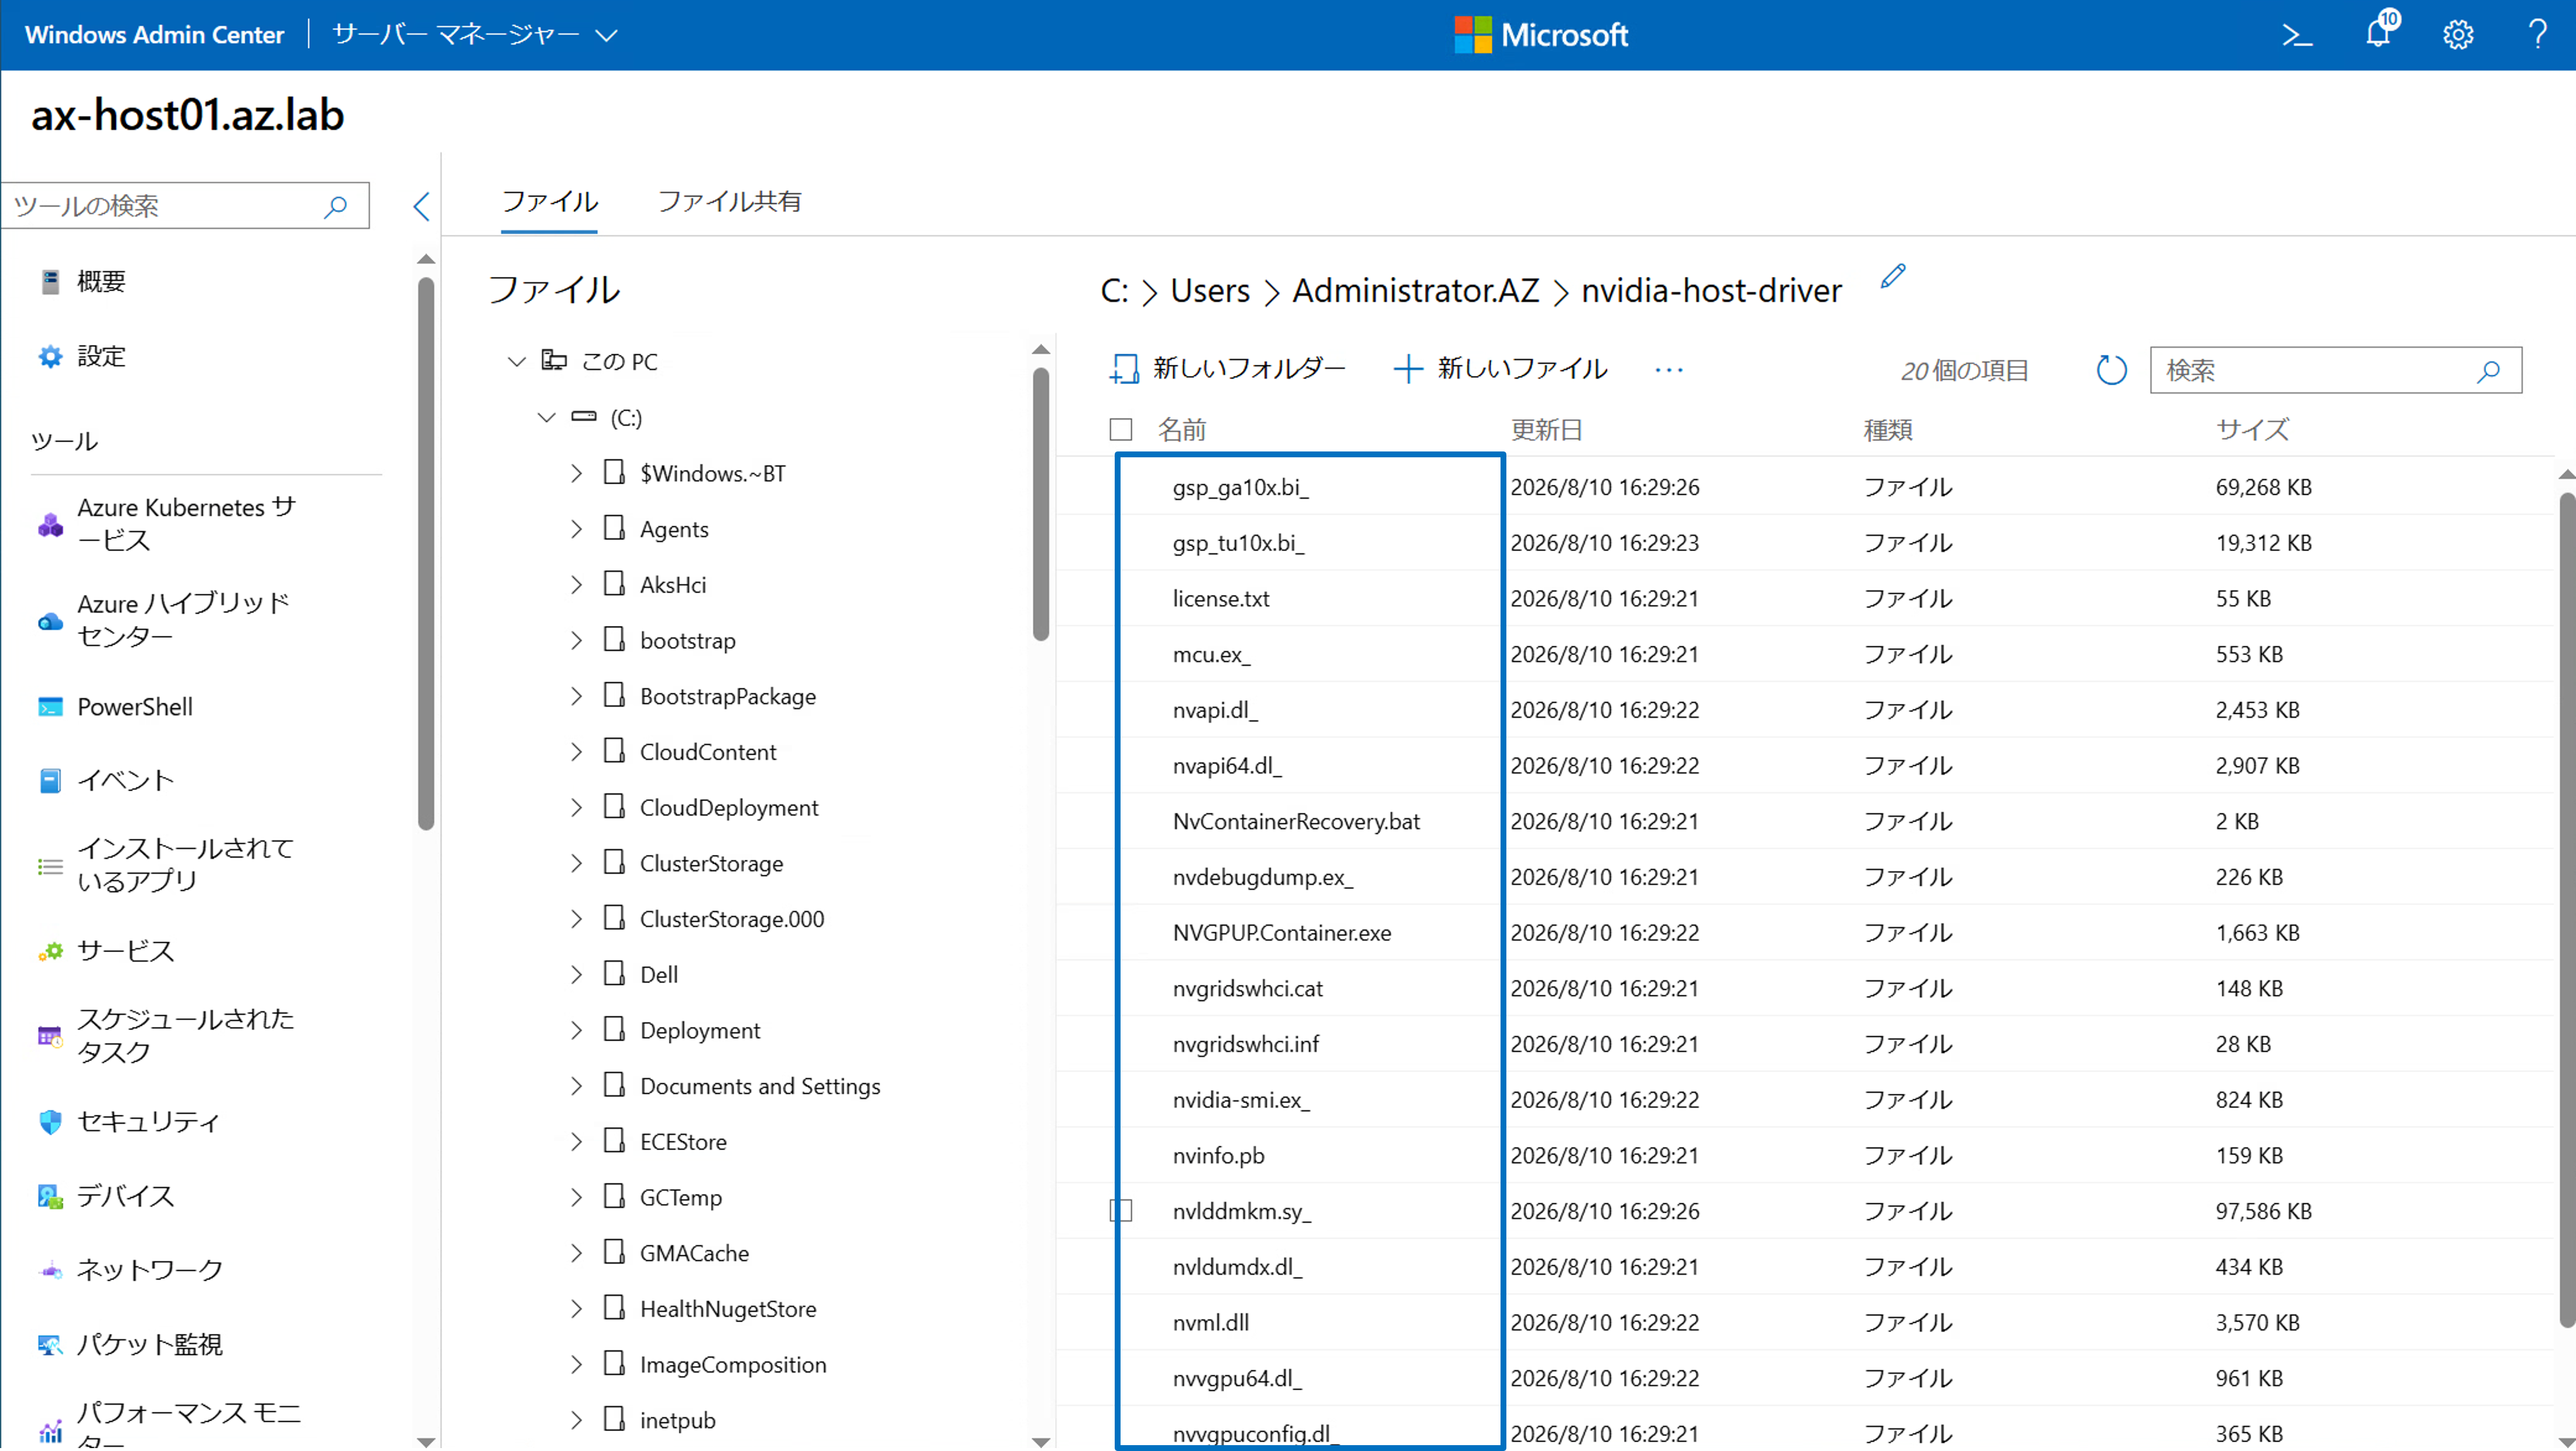Expand the Agents folder

(x=576, y=530)
